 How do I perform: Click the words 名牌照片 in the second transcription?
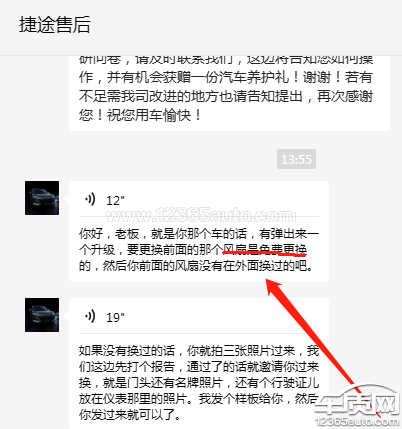point(199,383)
